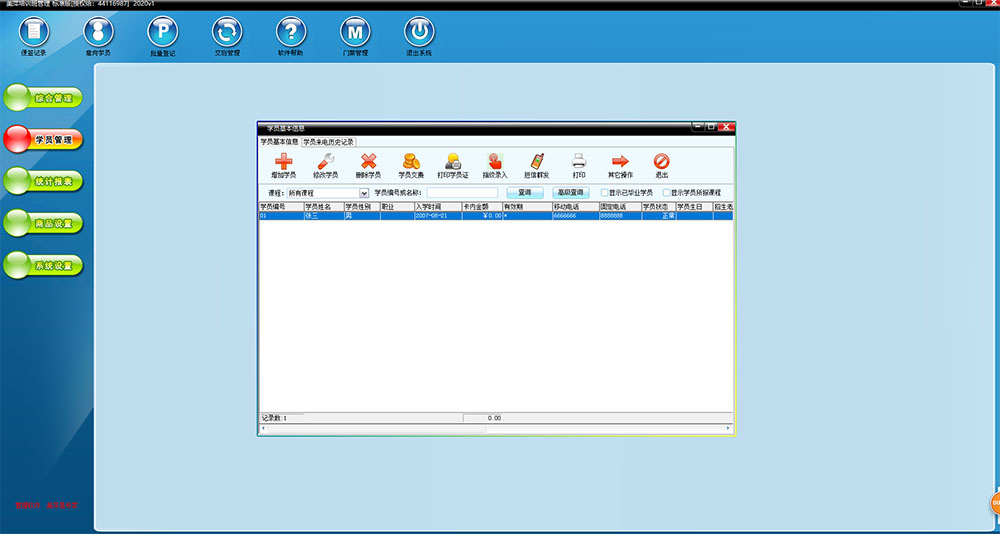Viewport: 1000px width, 534px height.
Task: Click the 修改学员 wrench icon
Action: pos(325,162)
